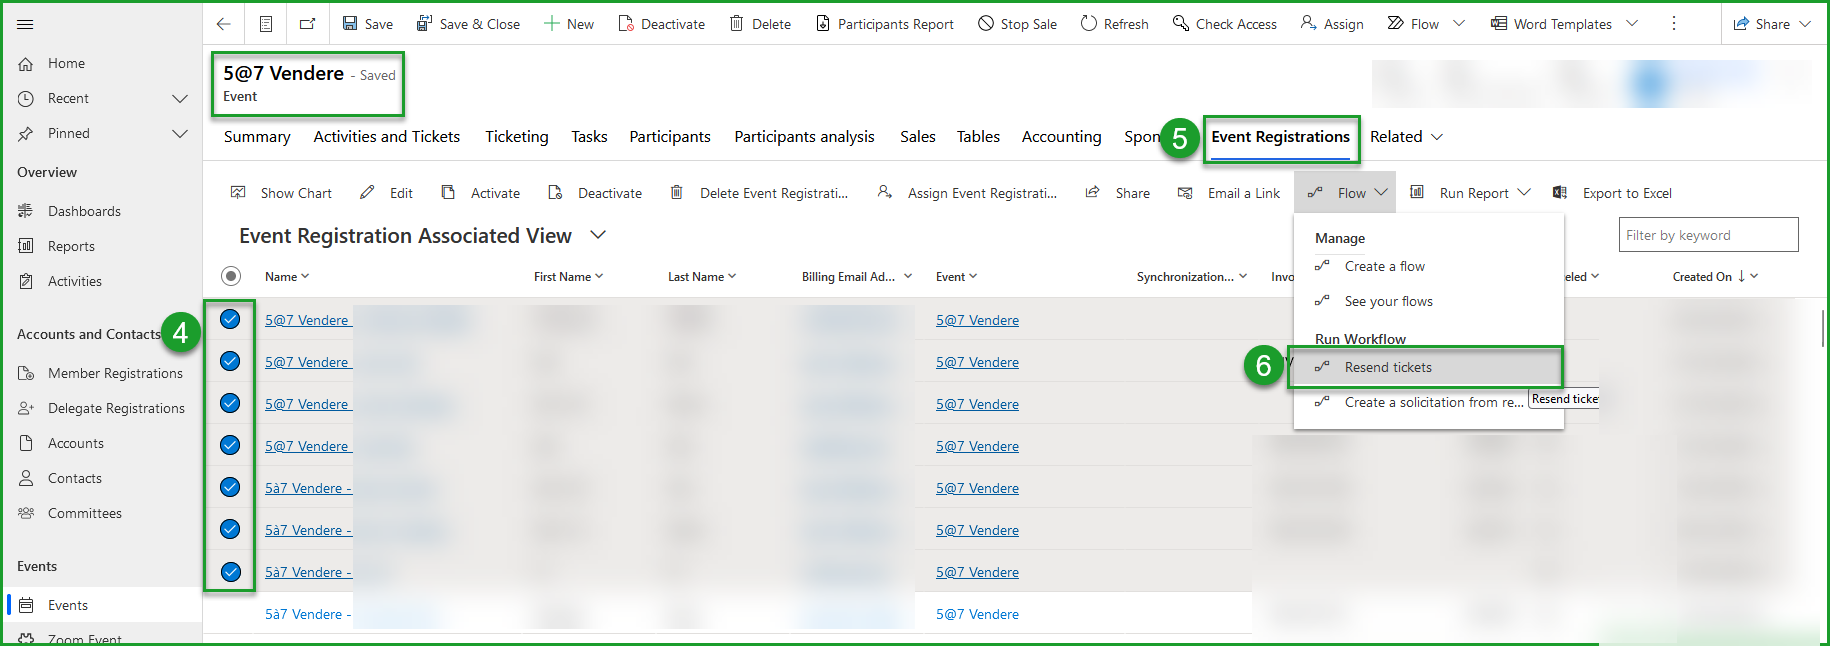1830x646 pixels.
Task: Click the Filter by keyword field
Action: 1707,235
